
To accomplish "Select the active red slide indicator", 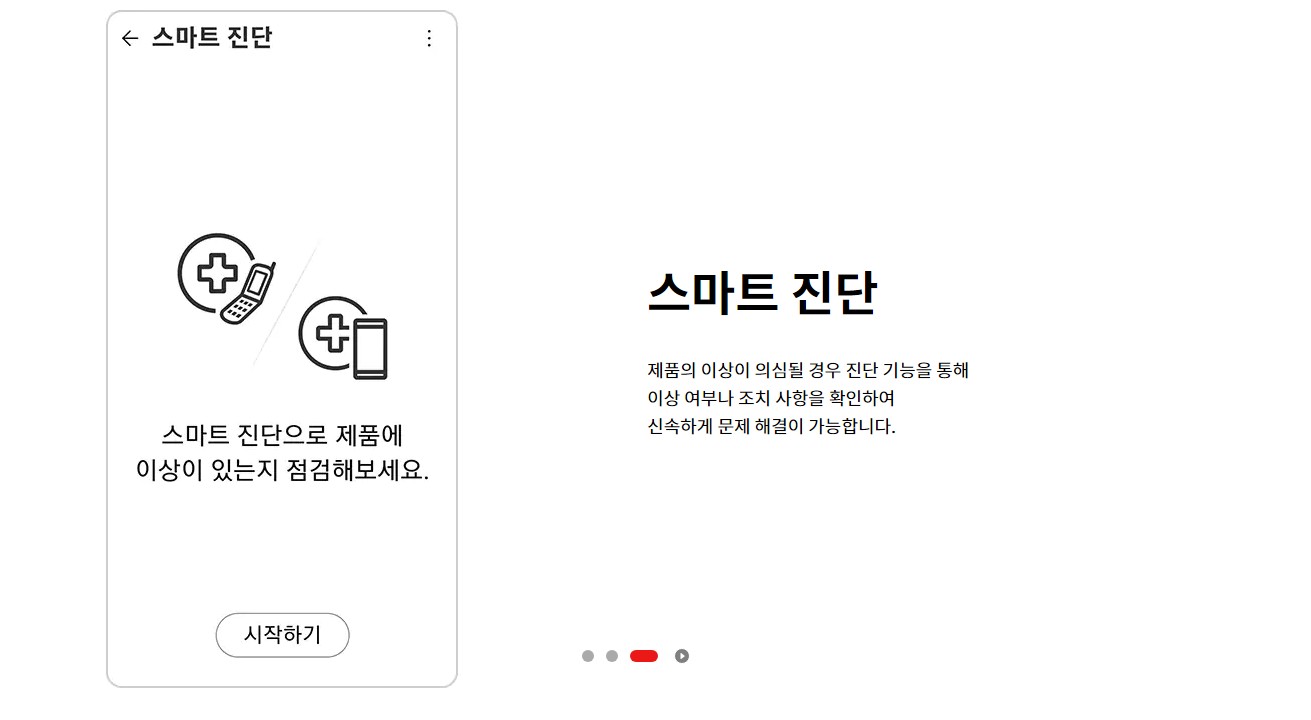I will pos(644,656).
